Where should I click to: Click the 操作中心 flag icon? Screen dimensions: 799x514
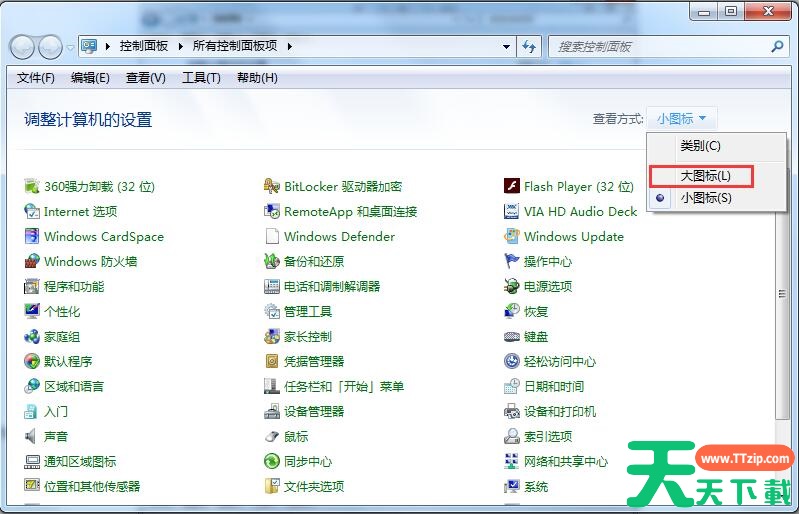click(x=512, y=261)
